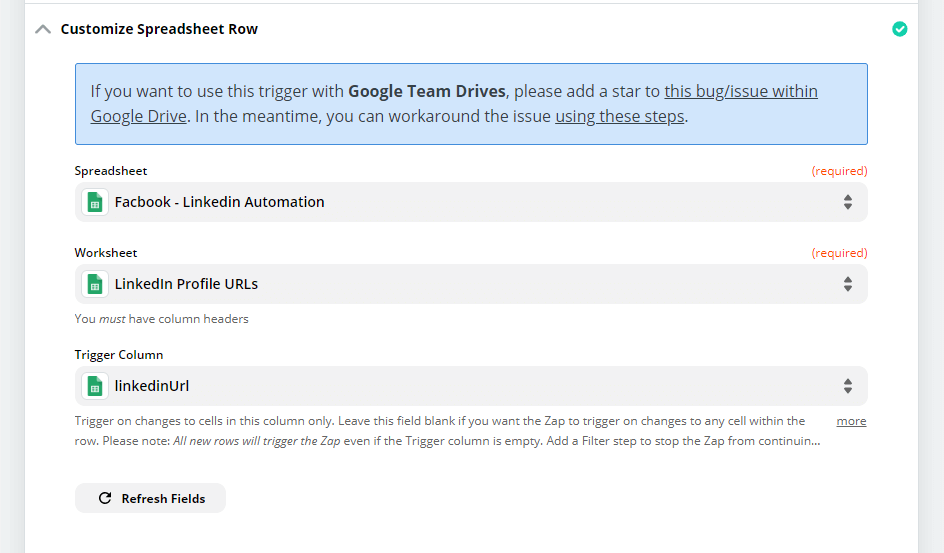The width and height of the screenshot is (944, 553).
Task: Open the Worksheet dropdown field
Action: [471, 284]
